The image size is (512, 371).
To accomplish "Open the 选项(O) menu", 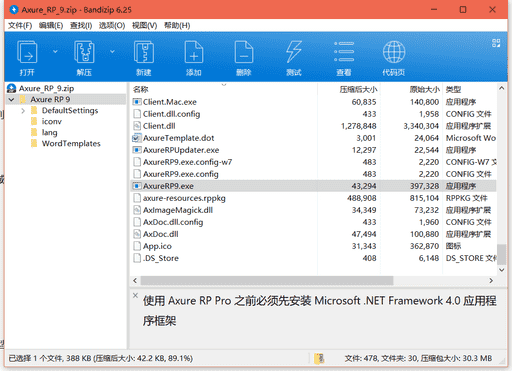I will tap(112, 25).
